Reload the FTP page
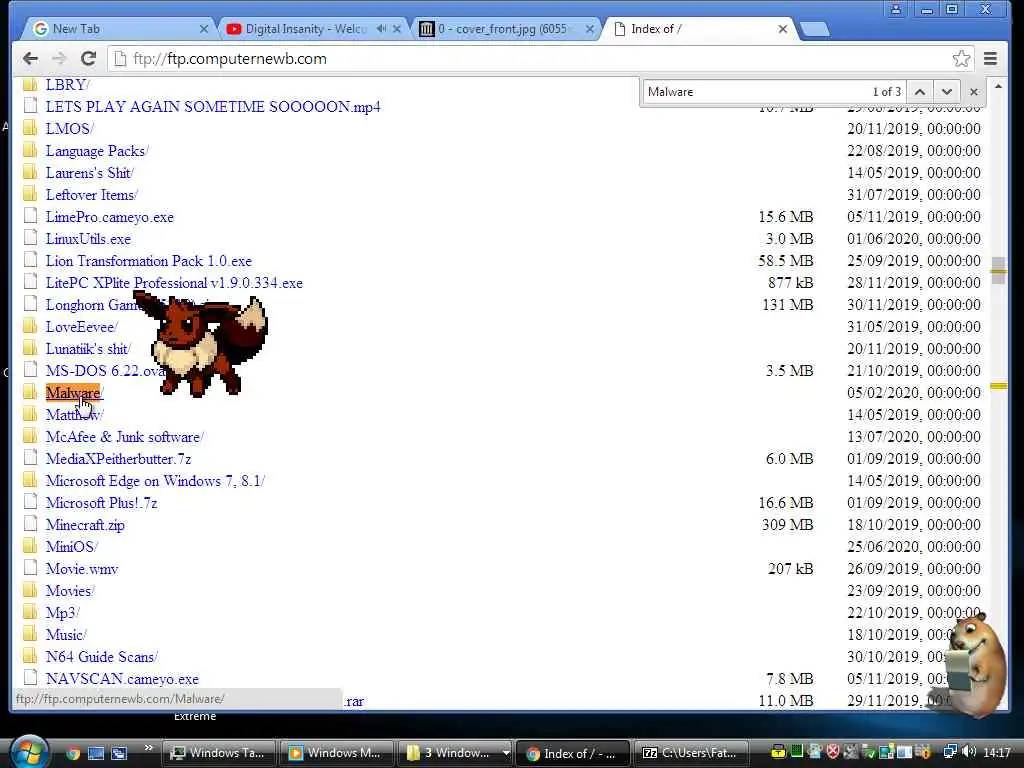Image resolution: width=1024 pixels, height=768 pixels. pyautogui.click(x=88, y=59)
